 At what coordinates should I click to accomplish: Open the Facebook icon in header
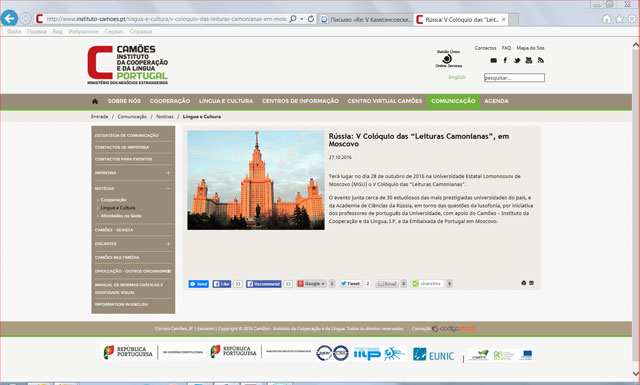(x=505, y=60)
